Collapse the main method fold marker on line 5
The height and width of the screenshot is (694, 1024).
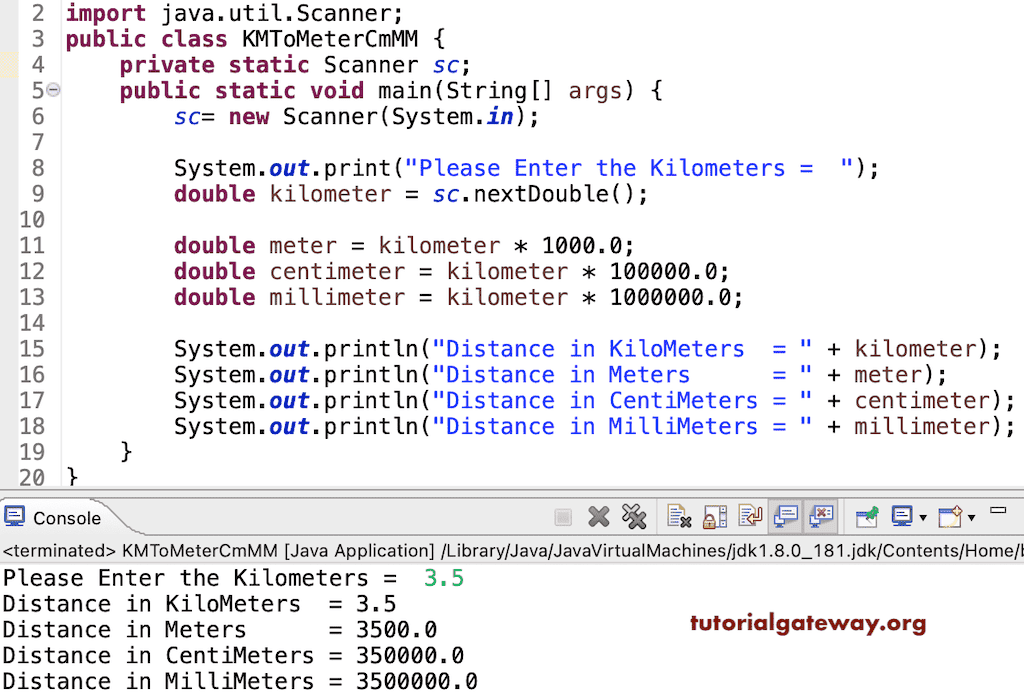[x=53, y=90]
